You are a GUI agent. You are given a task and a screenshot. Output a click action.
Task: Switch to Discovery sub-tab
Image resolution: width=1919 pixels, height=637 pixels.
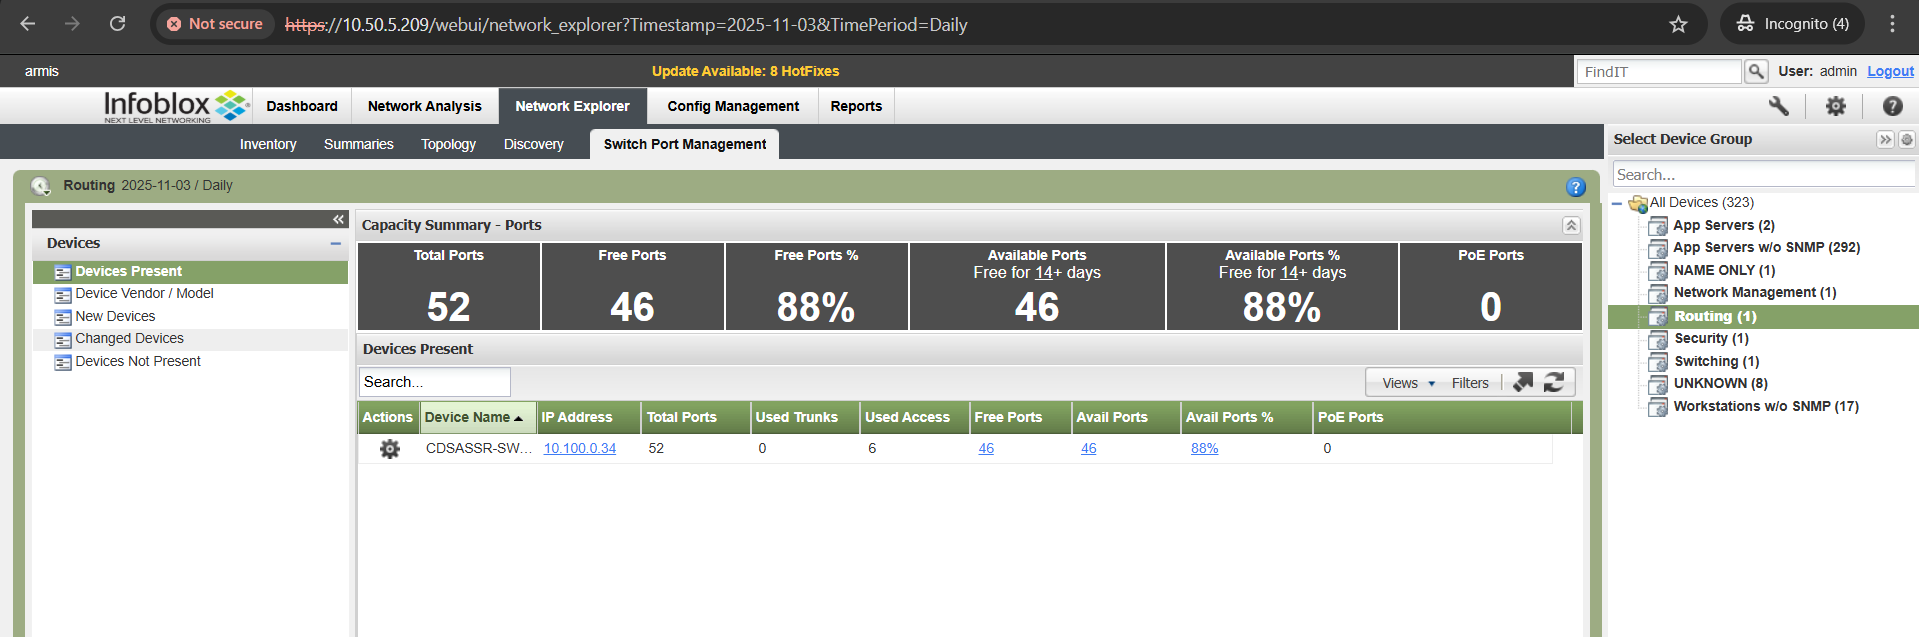[534, 144]
